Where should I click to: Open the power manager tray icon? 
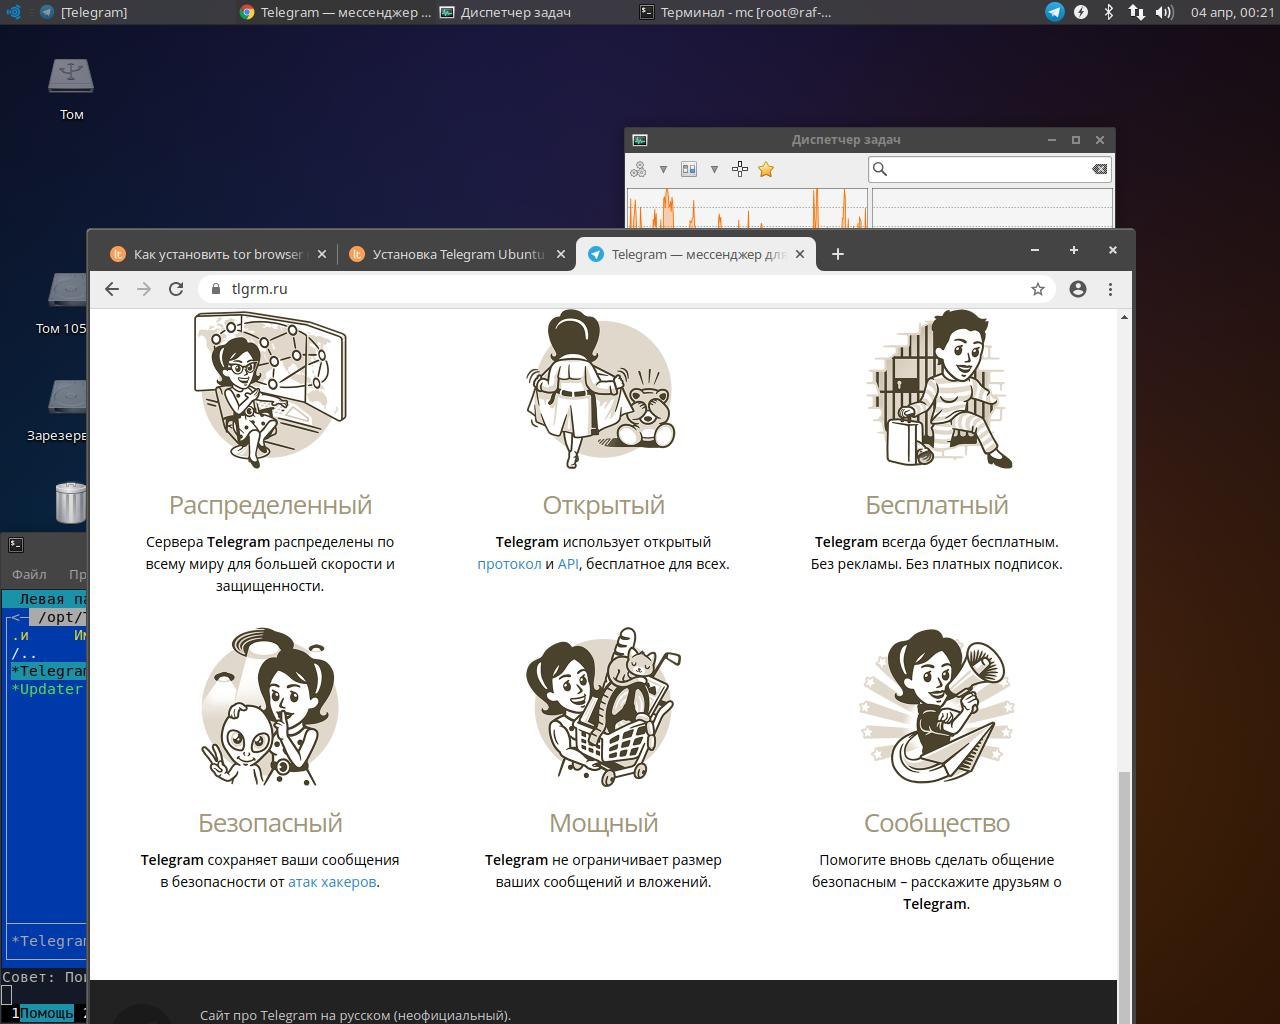point(1081,12)
